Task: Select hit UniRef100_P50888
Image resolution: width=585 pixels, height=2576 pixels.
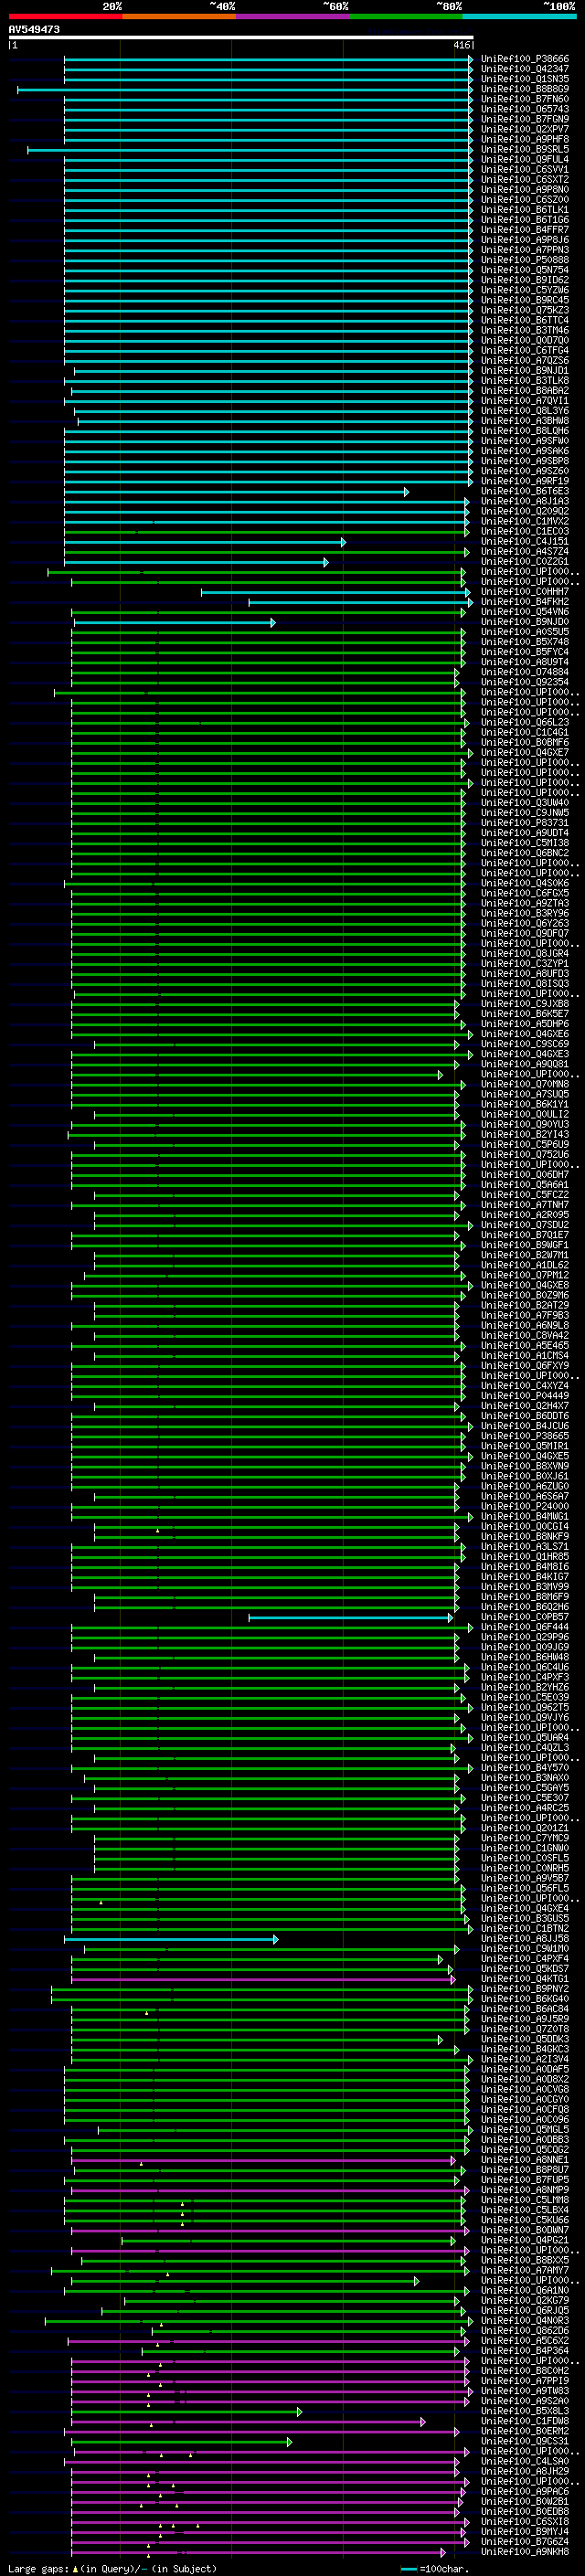Action: (525, 260)
